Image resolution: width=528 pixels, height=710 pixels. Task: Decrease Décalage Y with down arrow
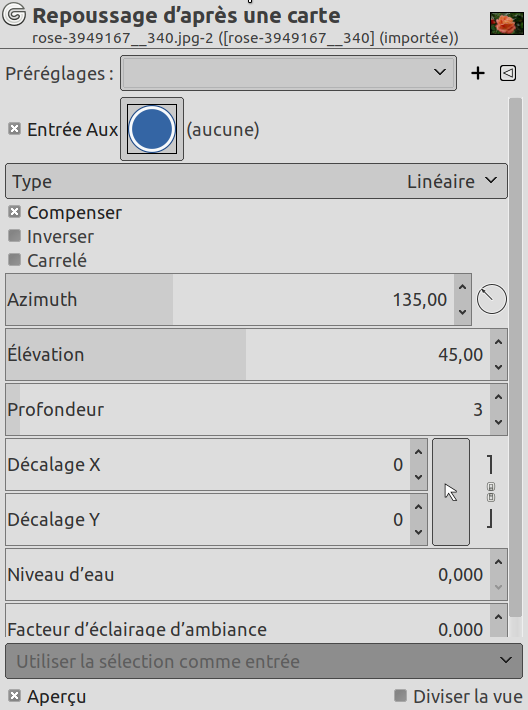pyautogui.click(x=418, y=532)
